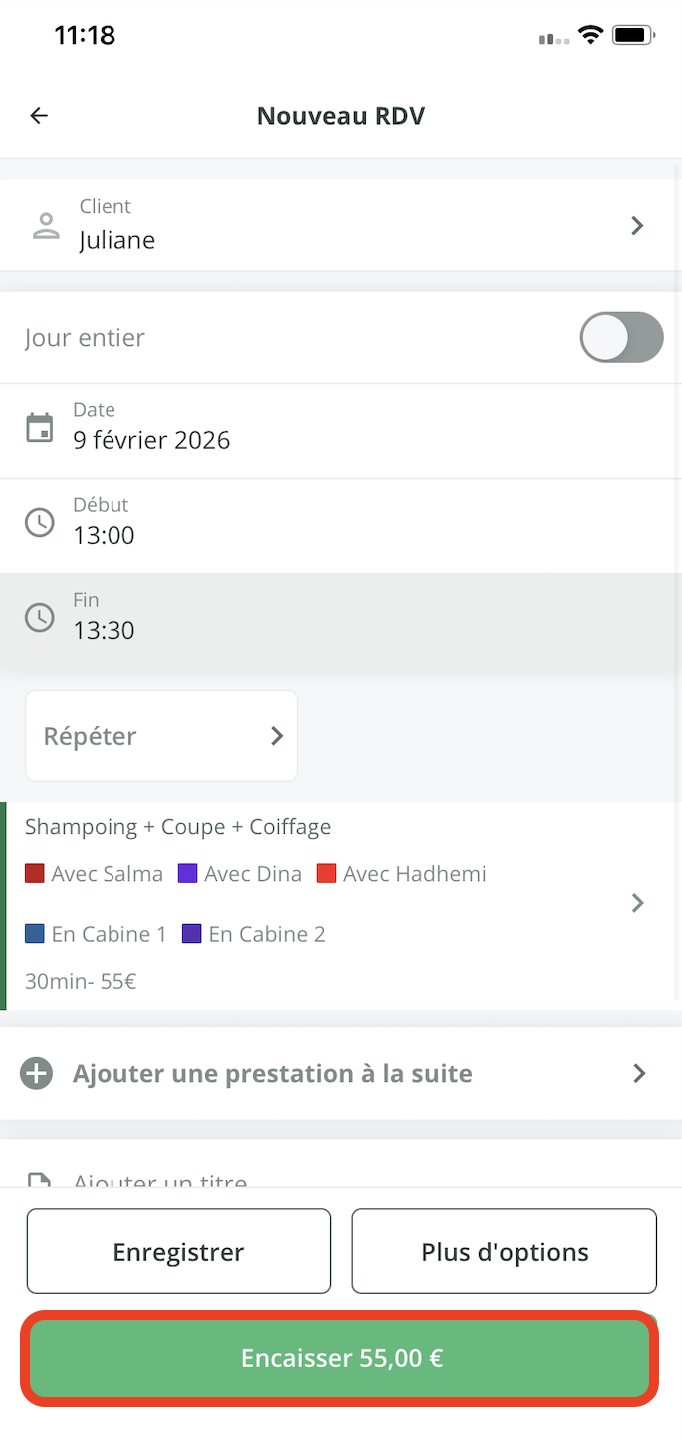
Task: Open client Juliane details chevron
Action: pyautogui.click(x=637, y=226)
